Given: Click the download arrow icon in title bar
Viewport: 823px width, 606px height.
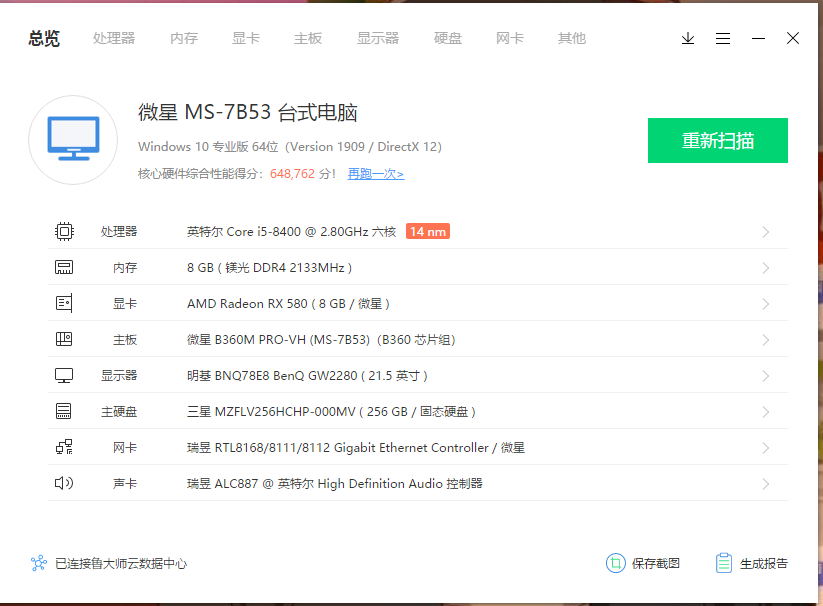Looking at the screenshot, I should (688, 38).
